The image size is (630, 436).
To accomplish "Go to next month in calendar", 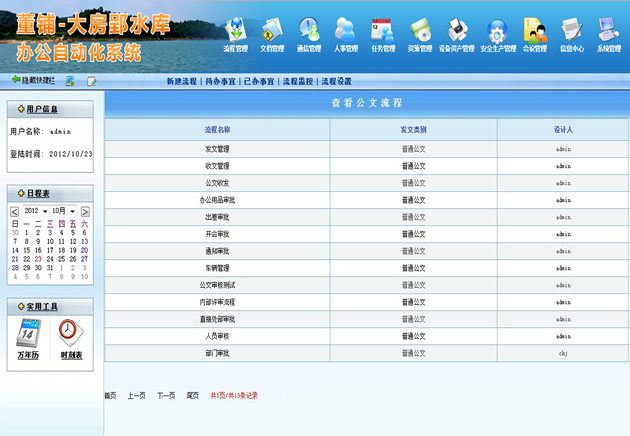I will pos(85,212).
